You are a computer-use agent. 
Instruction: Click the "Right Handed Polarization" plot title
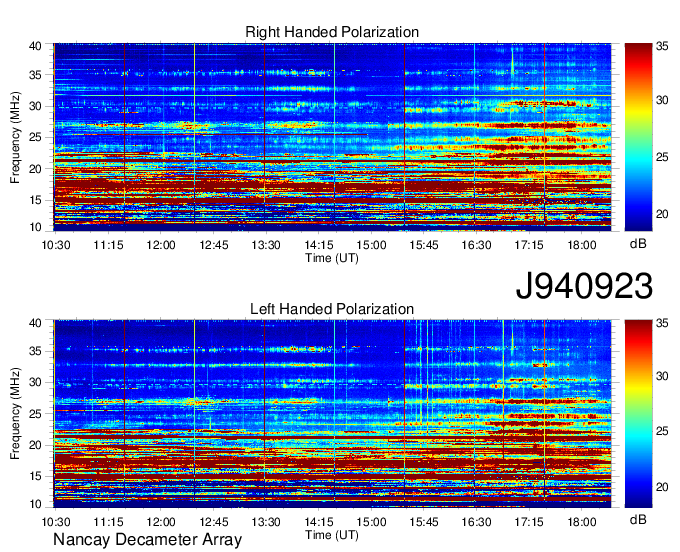click(x=332, y=32)
